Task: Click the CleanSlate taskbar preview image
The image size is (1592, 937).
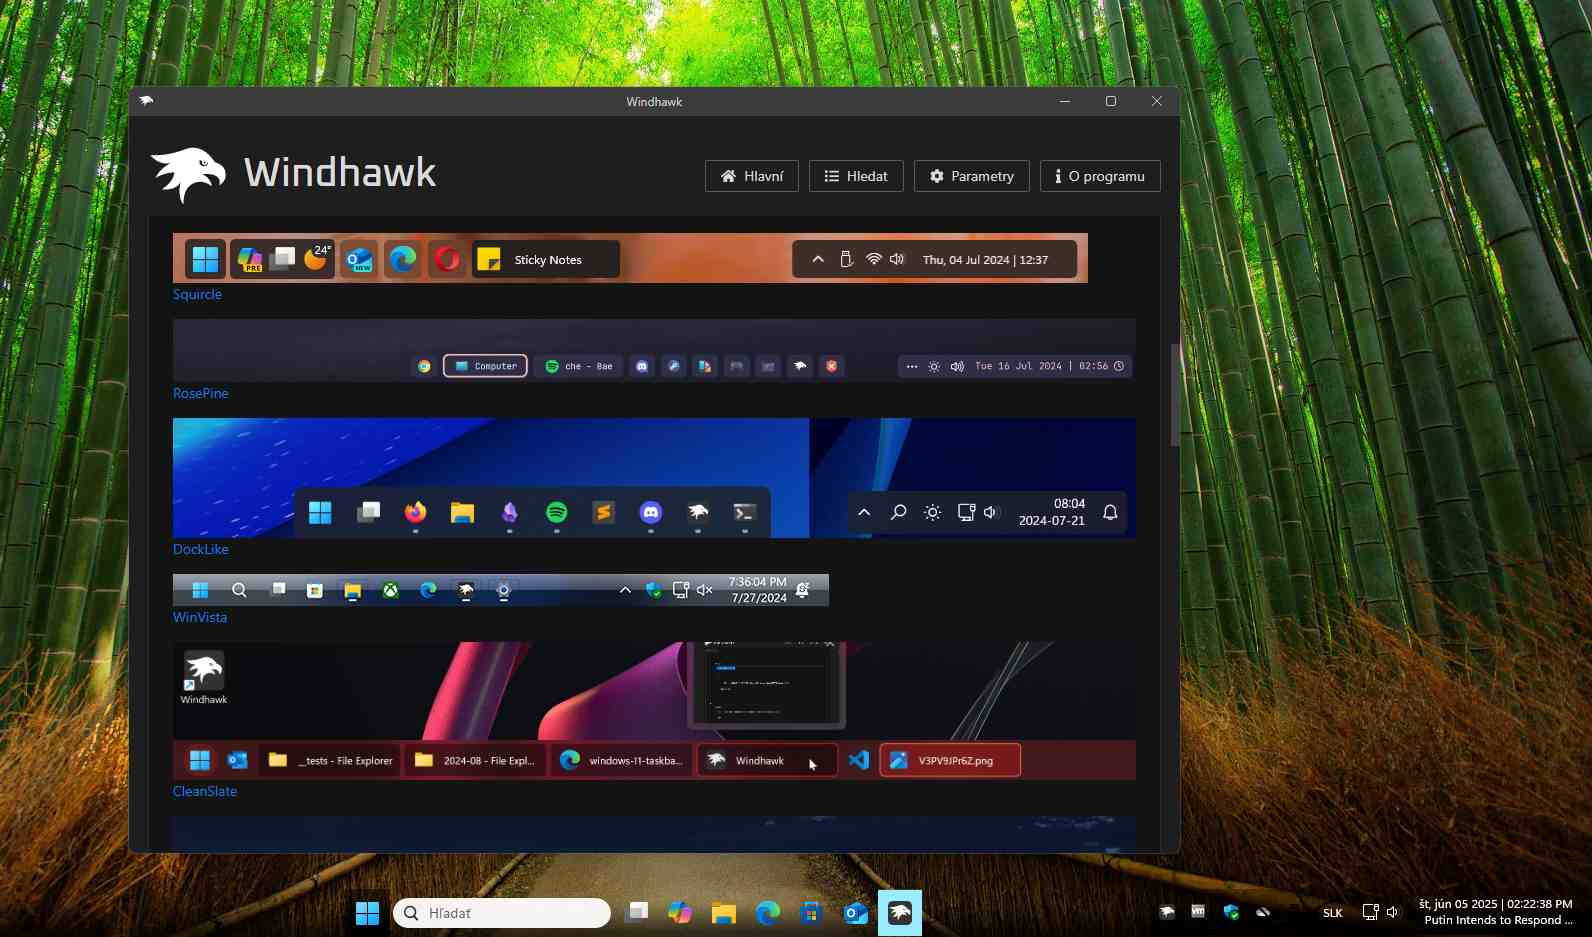Action: tap(654, 711)
